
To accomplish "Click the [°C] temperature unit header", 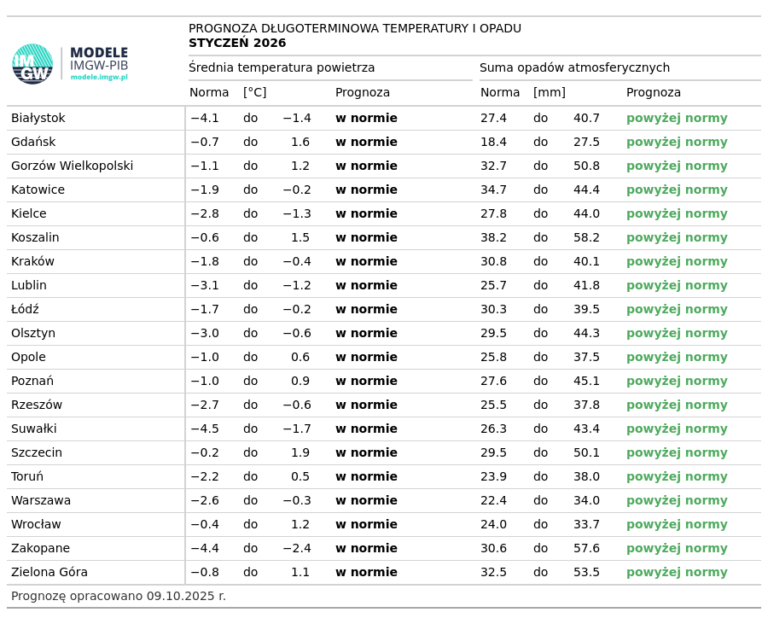I will 255,92.
